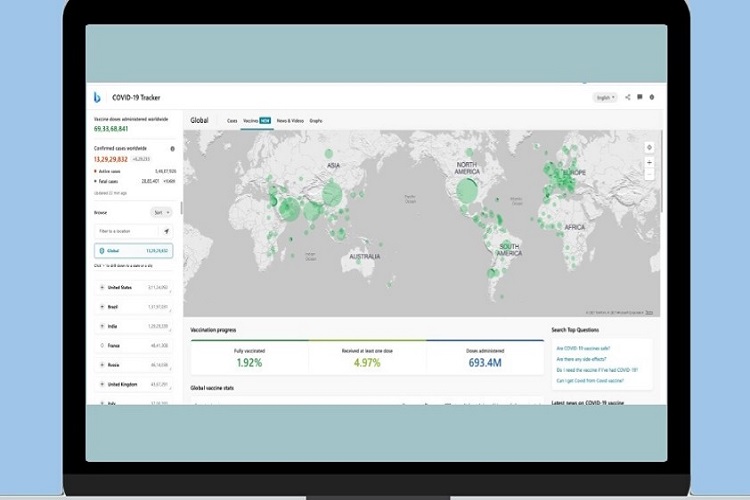Open Do I need the vaccine link
Image resolution: width=750 pixels, height=500 pixels.
pos(597,370)
